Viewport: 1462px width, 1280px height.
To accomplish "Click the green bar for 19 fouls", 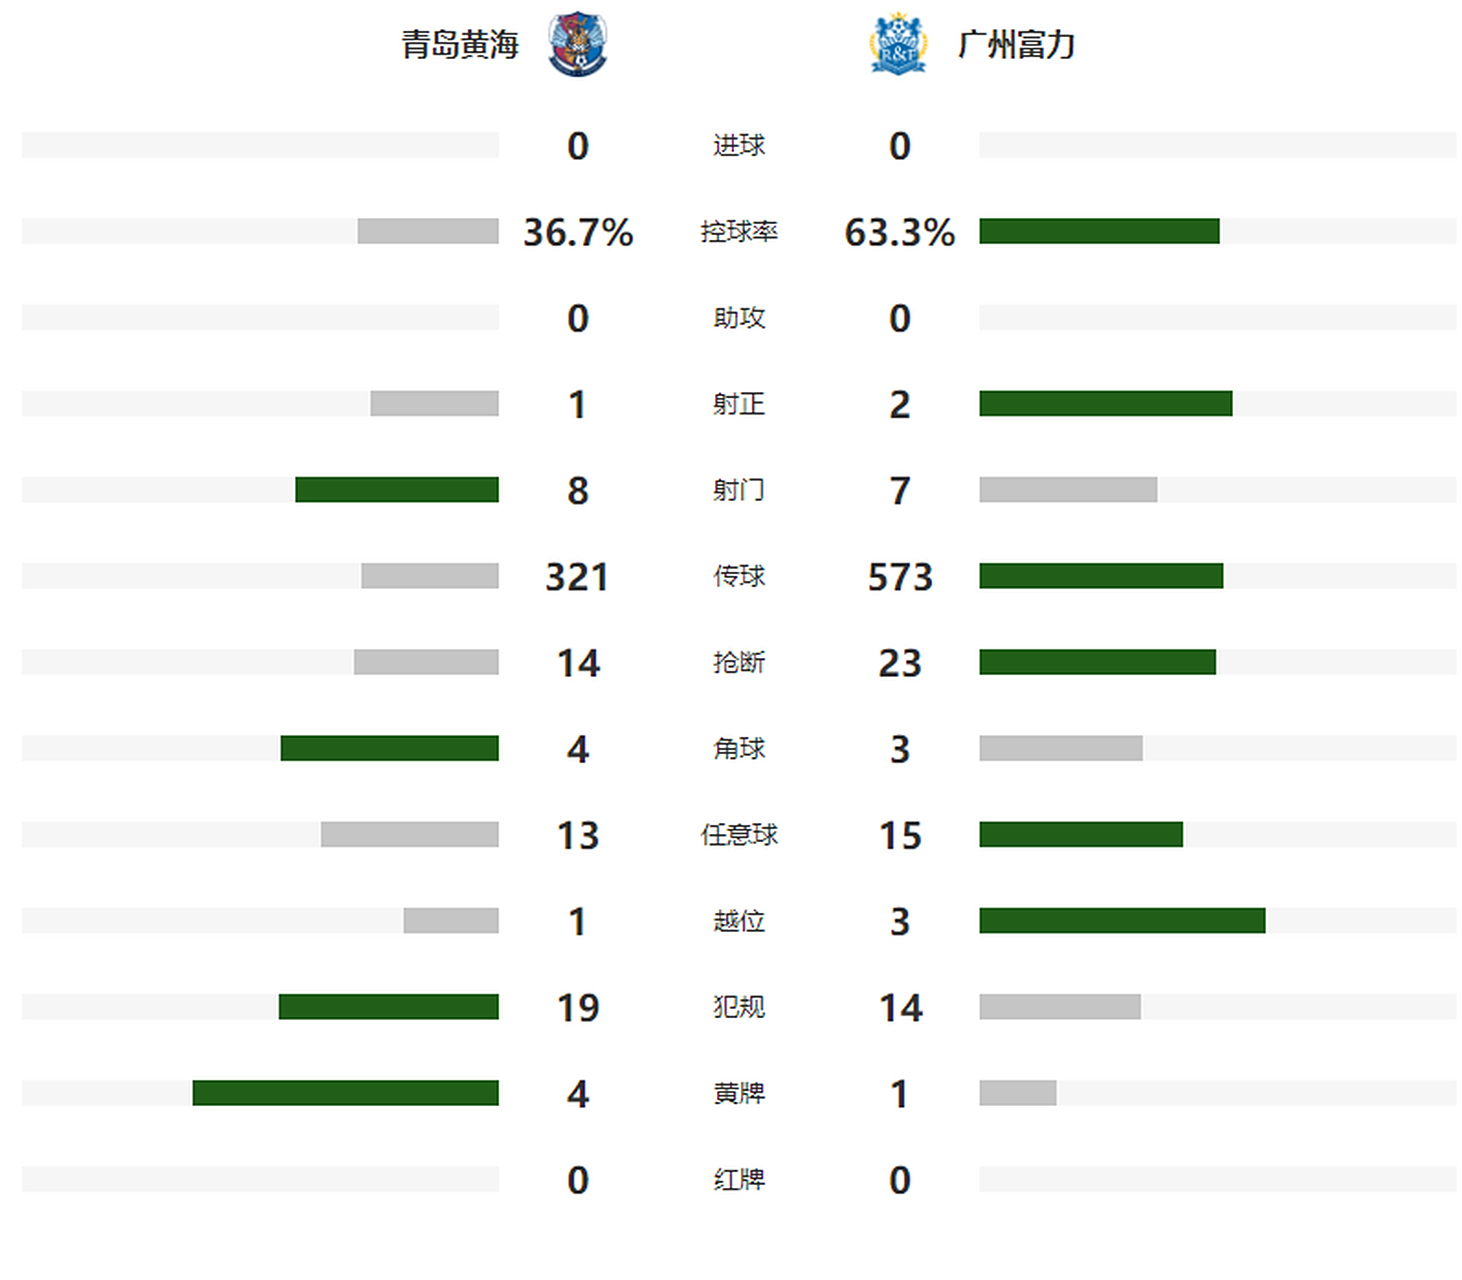I will tap(389, 1007).
